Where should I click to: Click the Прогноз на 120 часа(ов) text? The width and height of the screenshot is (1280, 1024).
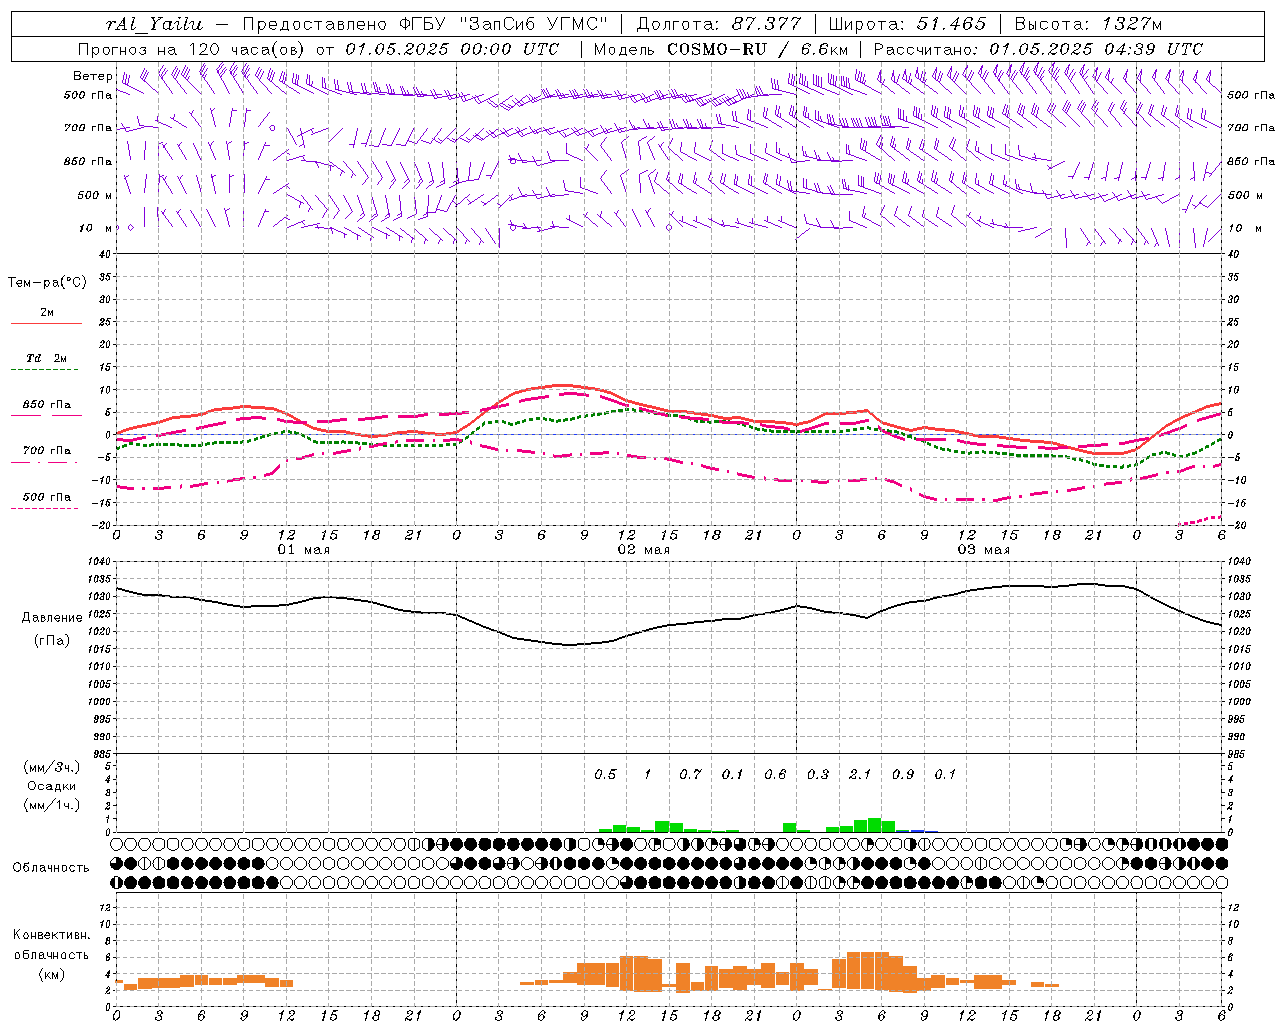[193, 49]
